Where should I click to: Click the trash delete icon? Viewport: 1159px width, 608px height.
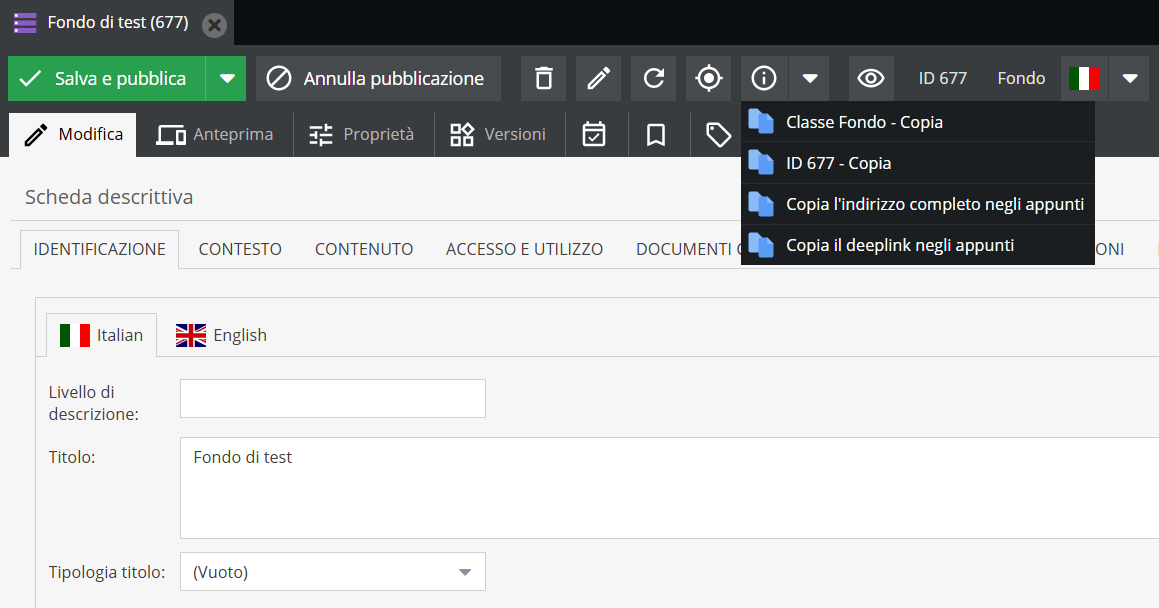[x=543, y=78]
